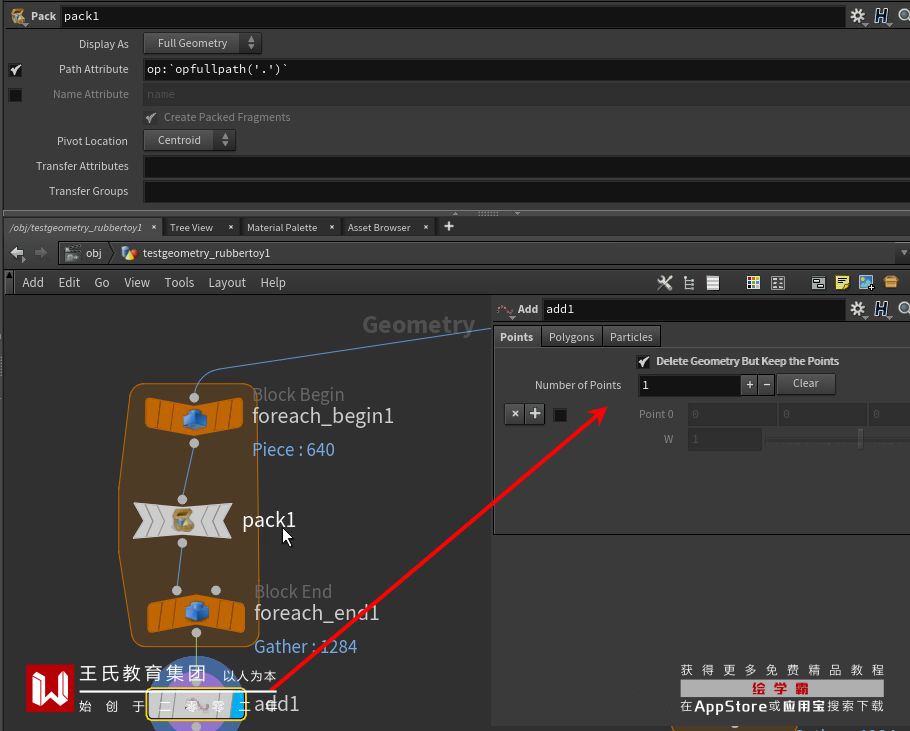Click the help icon in the add1 parameter panel
The height and width of the screenshot is (731, 910).
(x=882, y=309)
